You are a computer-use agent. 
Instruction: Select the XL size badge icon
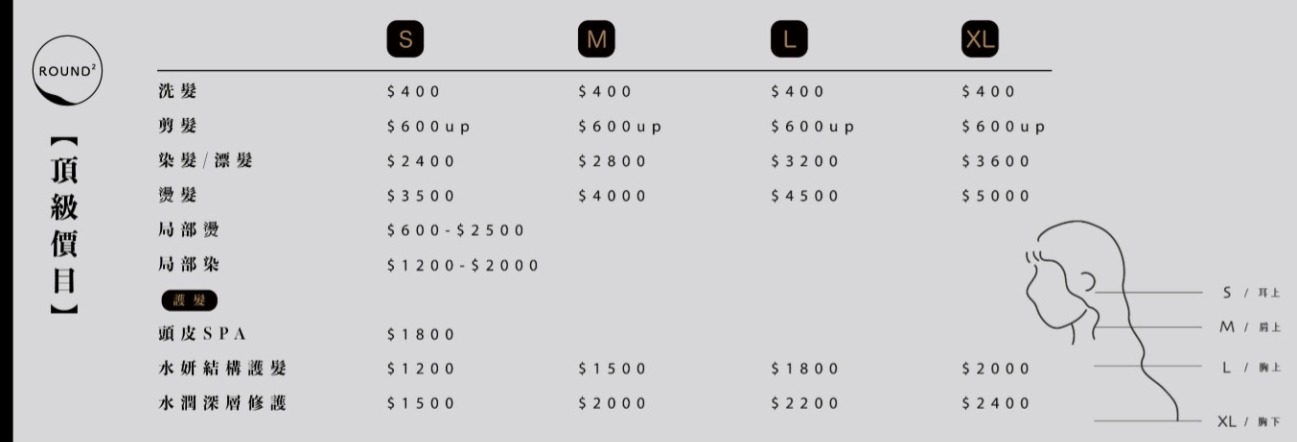click(979, 40)
